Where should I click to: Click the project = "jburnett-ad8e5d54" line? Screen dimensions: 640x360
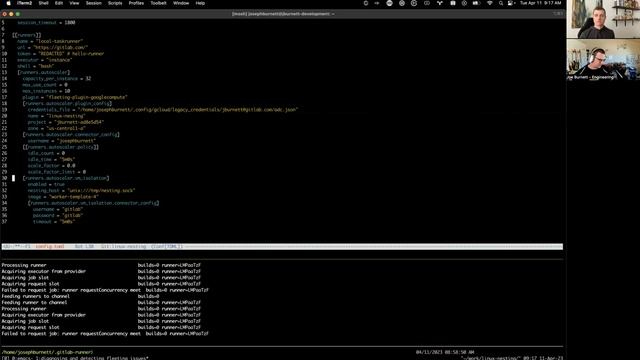[66, 122]
